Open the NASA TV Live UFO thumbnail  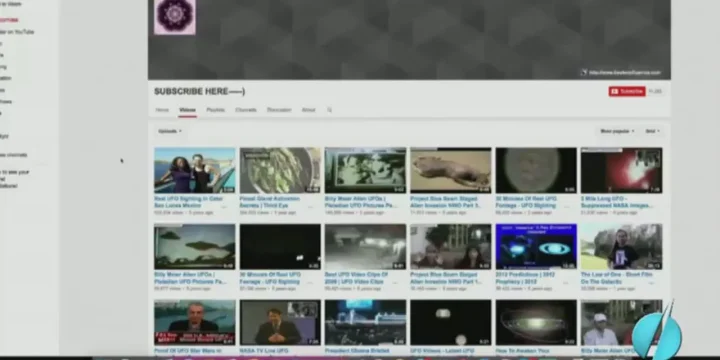point(280,322)
